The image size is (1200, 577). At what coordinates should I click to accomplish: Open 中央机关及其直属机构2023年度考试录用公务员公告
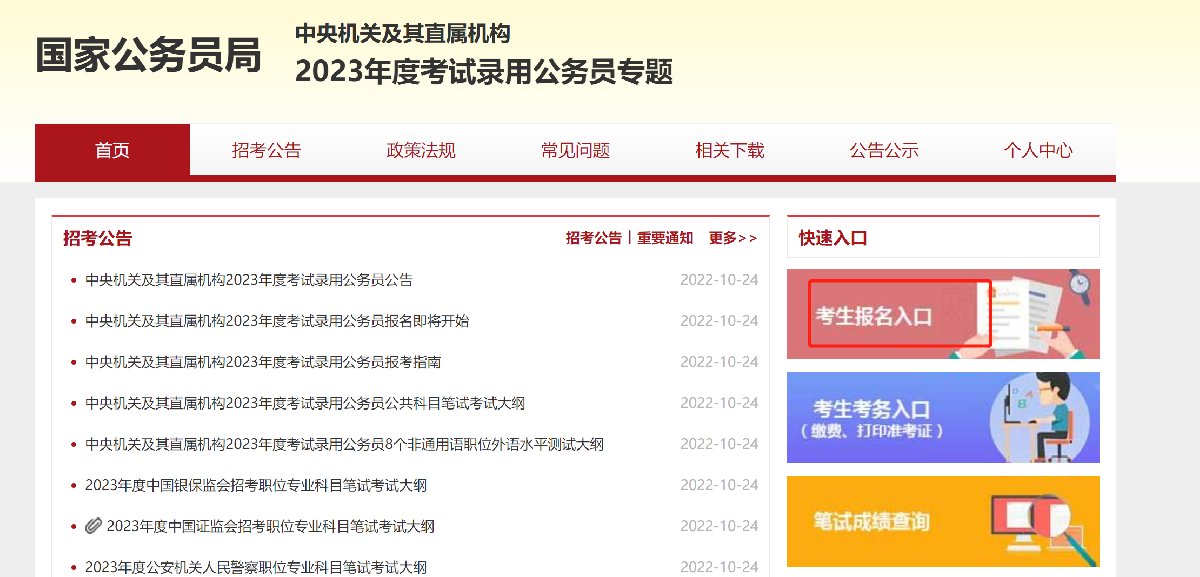249,280
